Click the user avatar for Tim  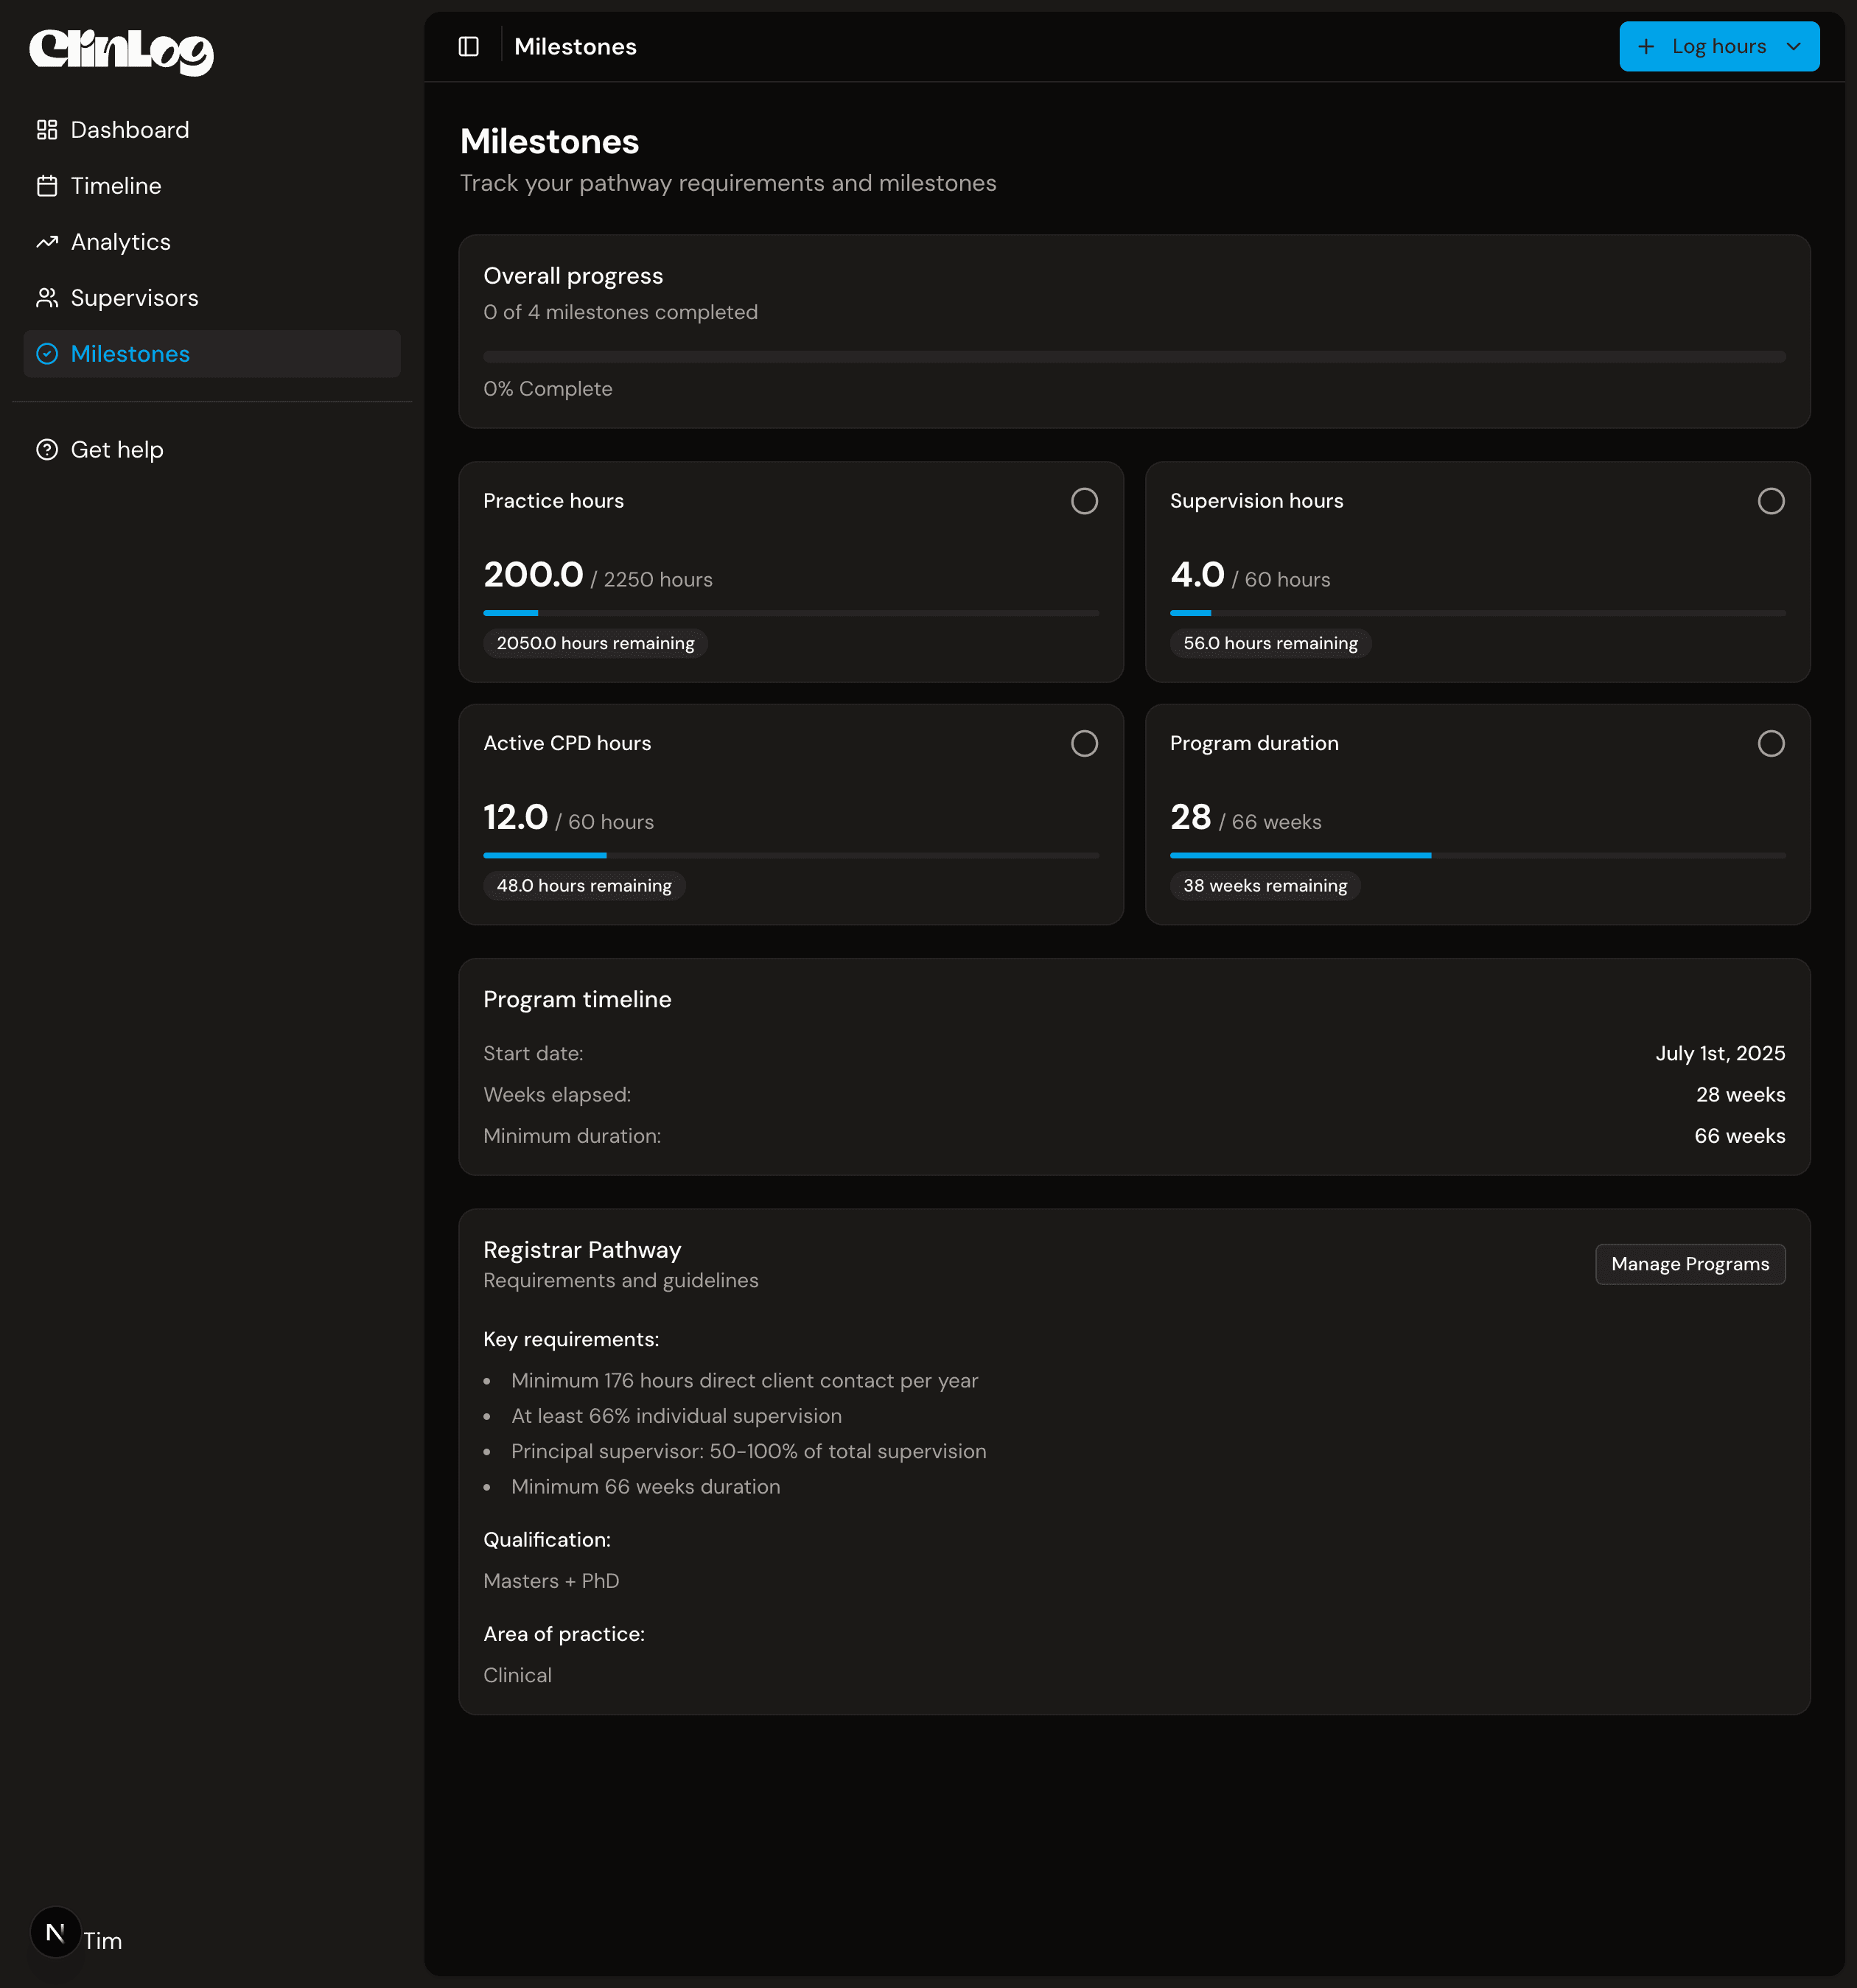tap(55, 1932)
